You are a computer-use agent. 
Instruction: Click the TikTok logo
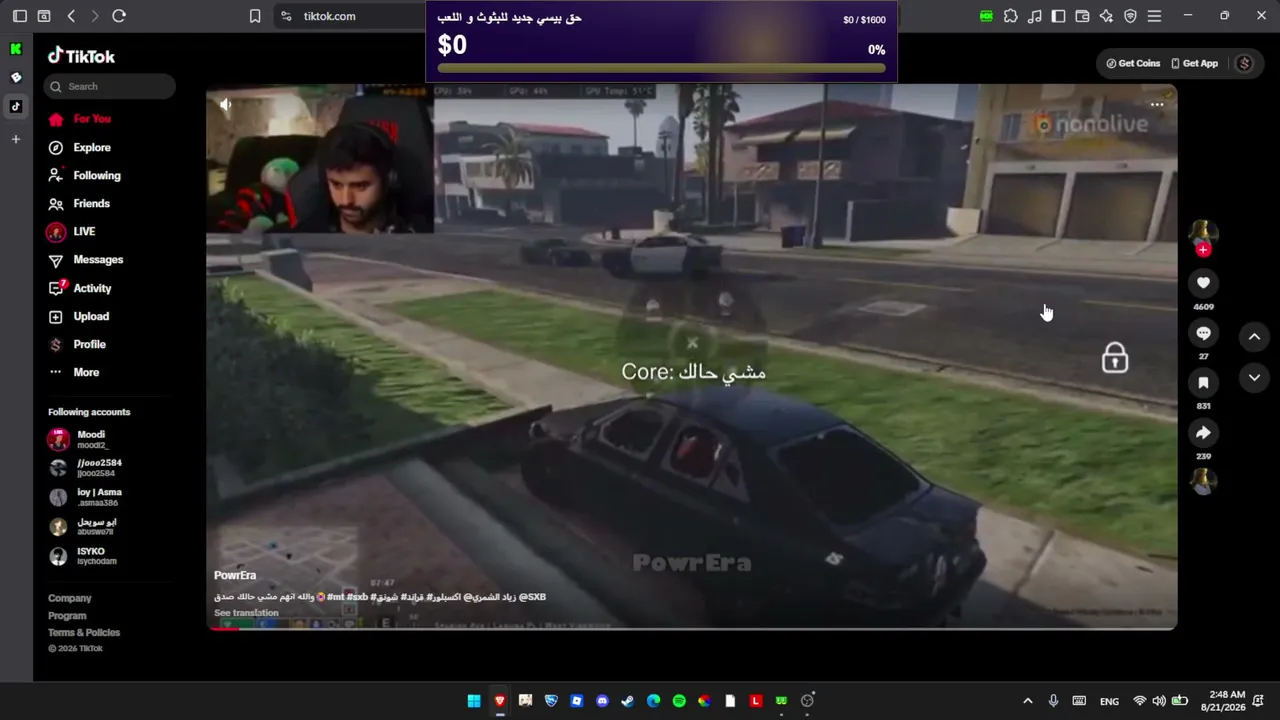pos(81,56)
